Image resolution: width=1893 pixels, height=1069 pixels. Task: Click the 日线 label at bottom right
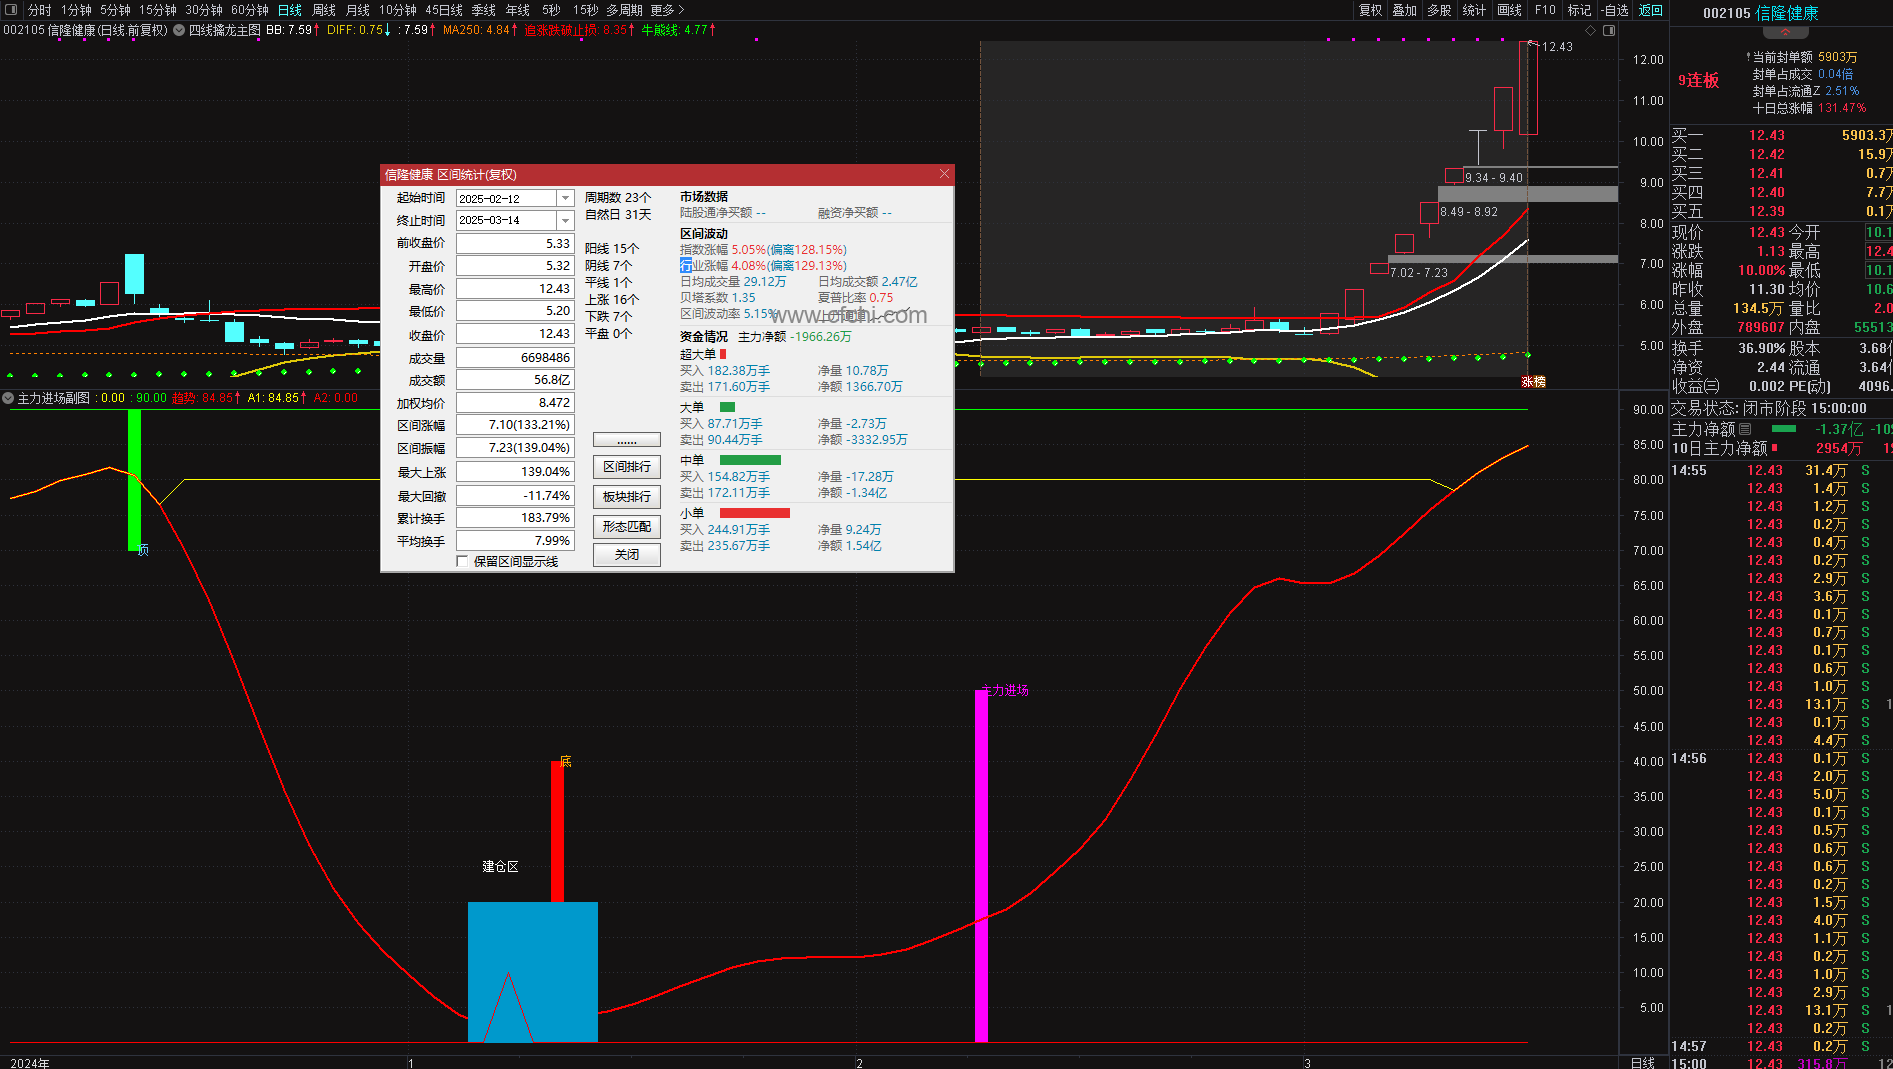point(1642,1063)
